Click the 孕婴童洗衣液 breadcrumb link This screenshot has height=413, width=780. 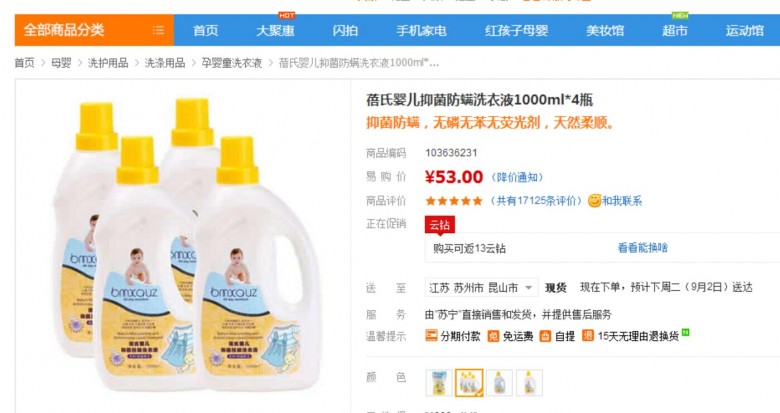pyautogui.click(x=231, y=63)
